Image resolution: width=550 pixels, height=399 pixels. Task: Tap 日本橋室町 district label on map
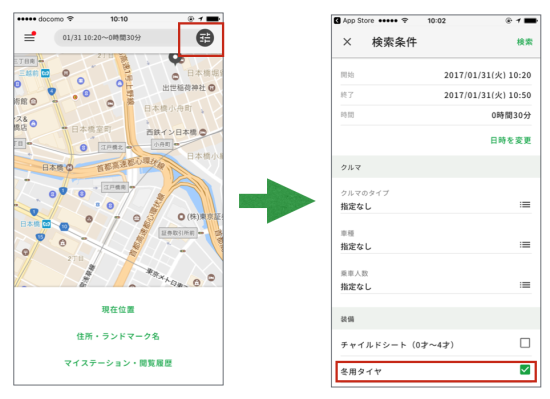pyautogui.click(x=91, y=129)
